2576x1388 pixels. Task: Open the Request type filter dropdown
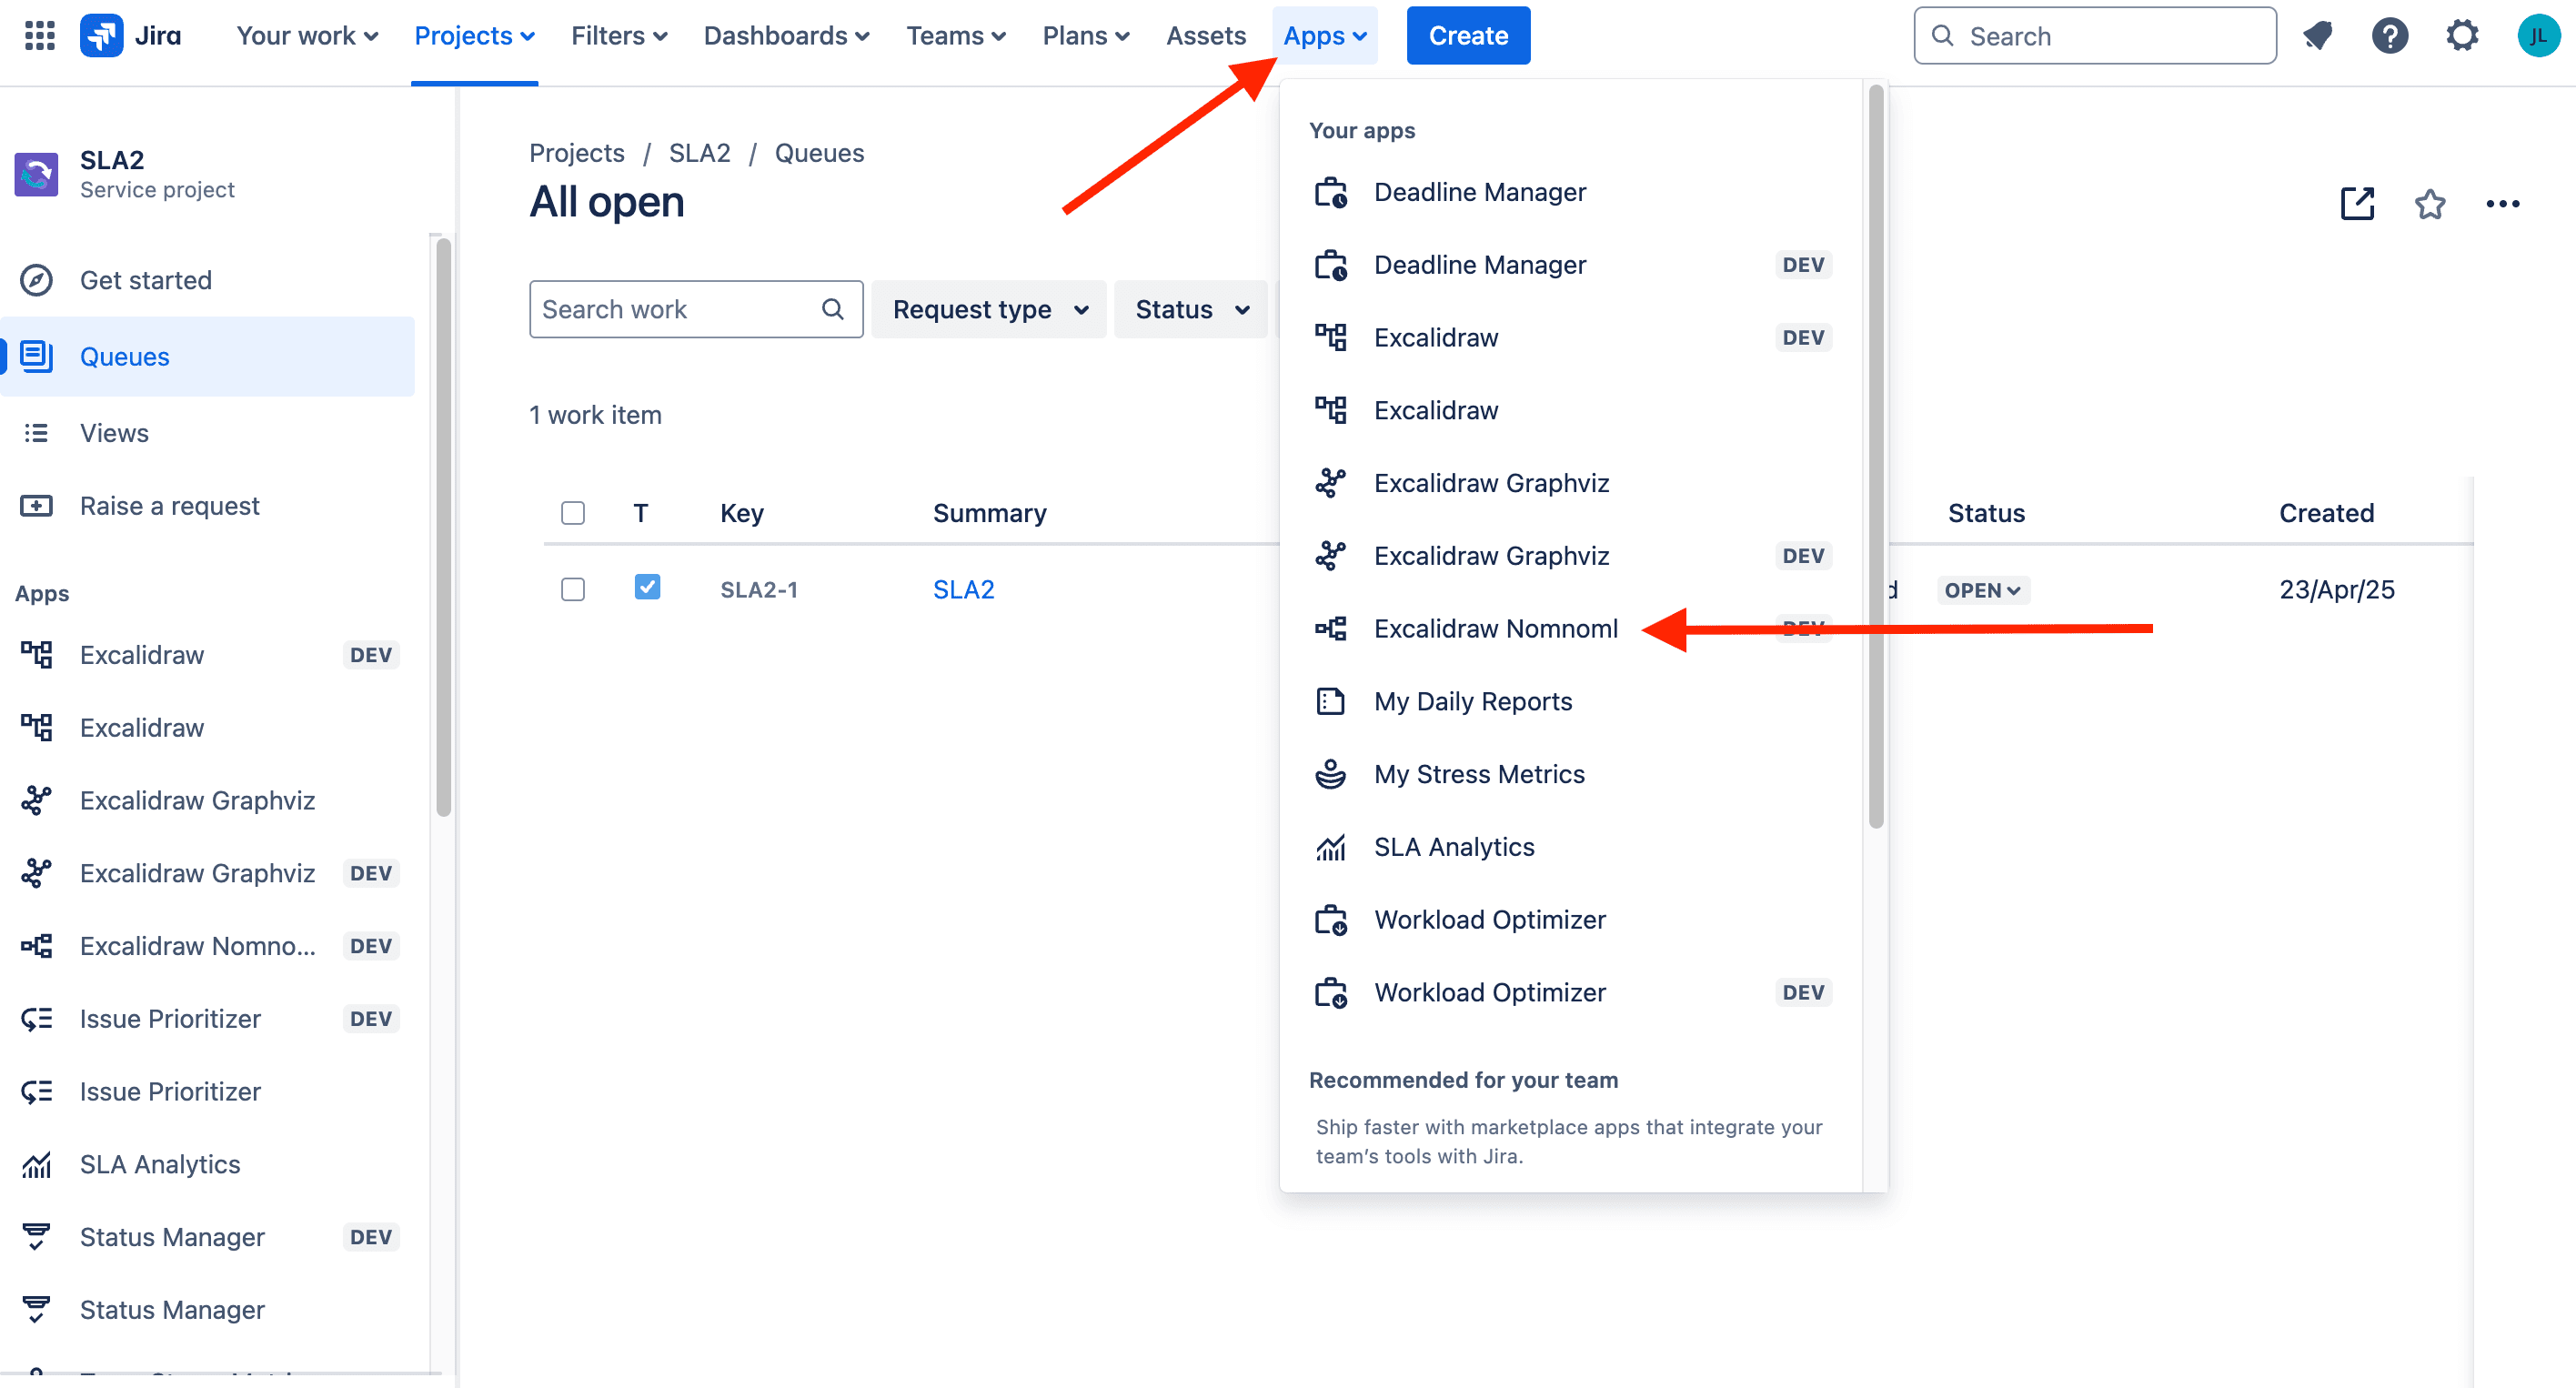pyautogui.click(x=988, y=309)
